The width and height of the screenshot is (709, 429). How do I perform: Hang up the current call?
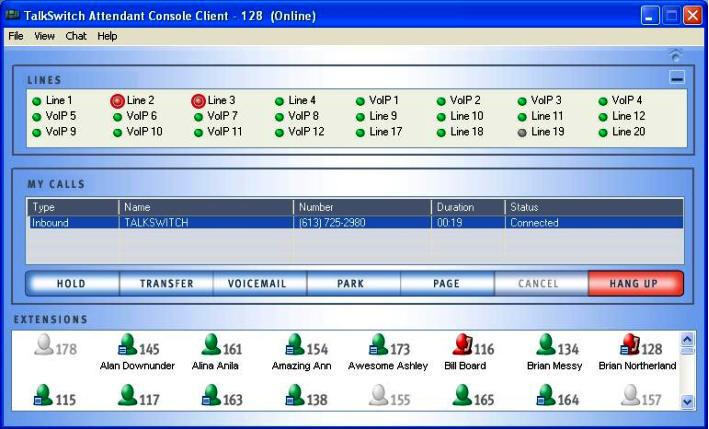[636, 283]
